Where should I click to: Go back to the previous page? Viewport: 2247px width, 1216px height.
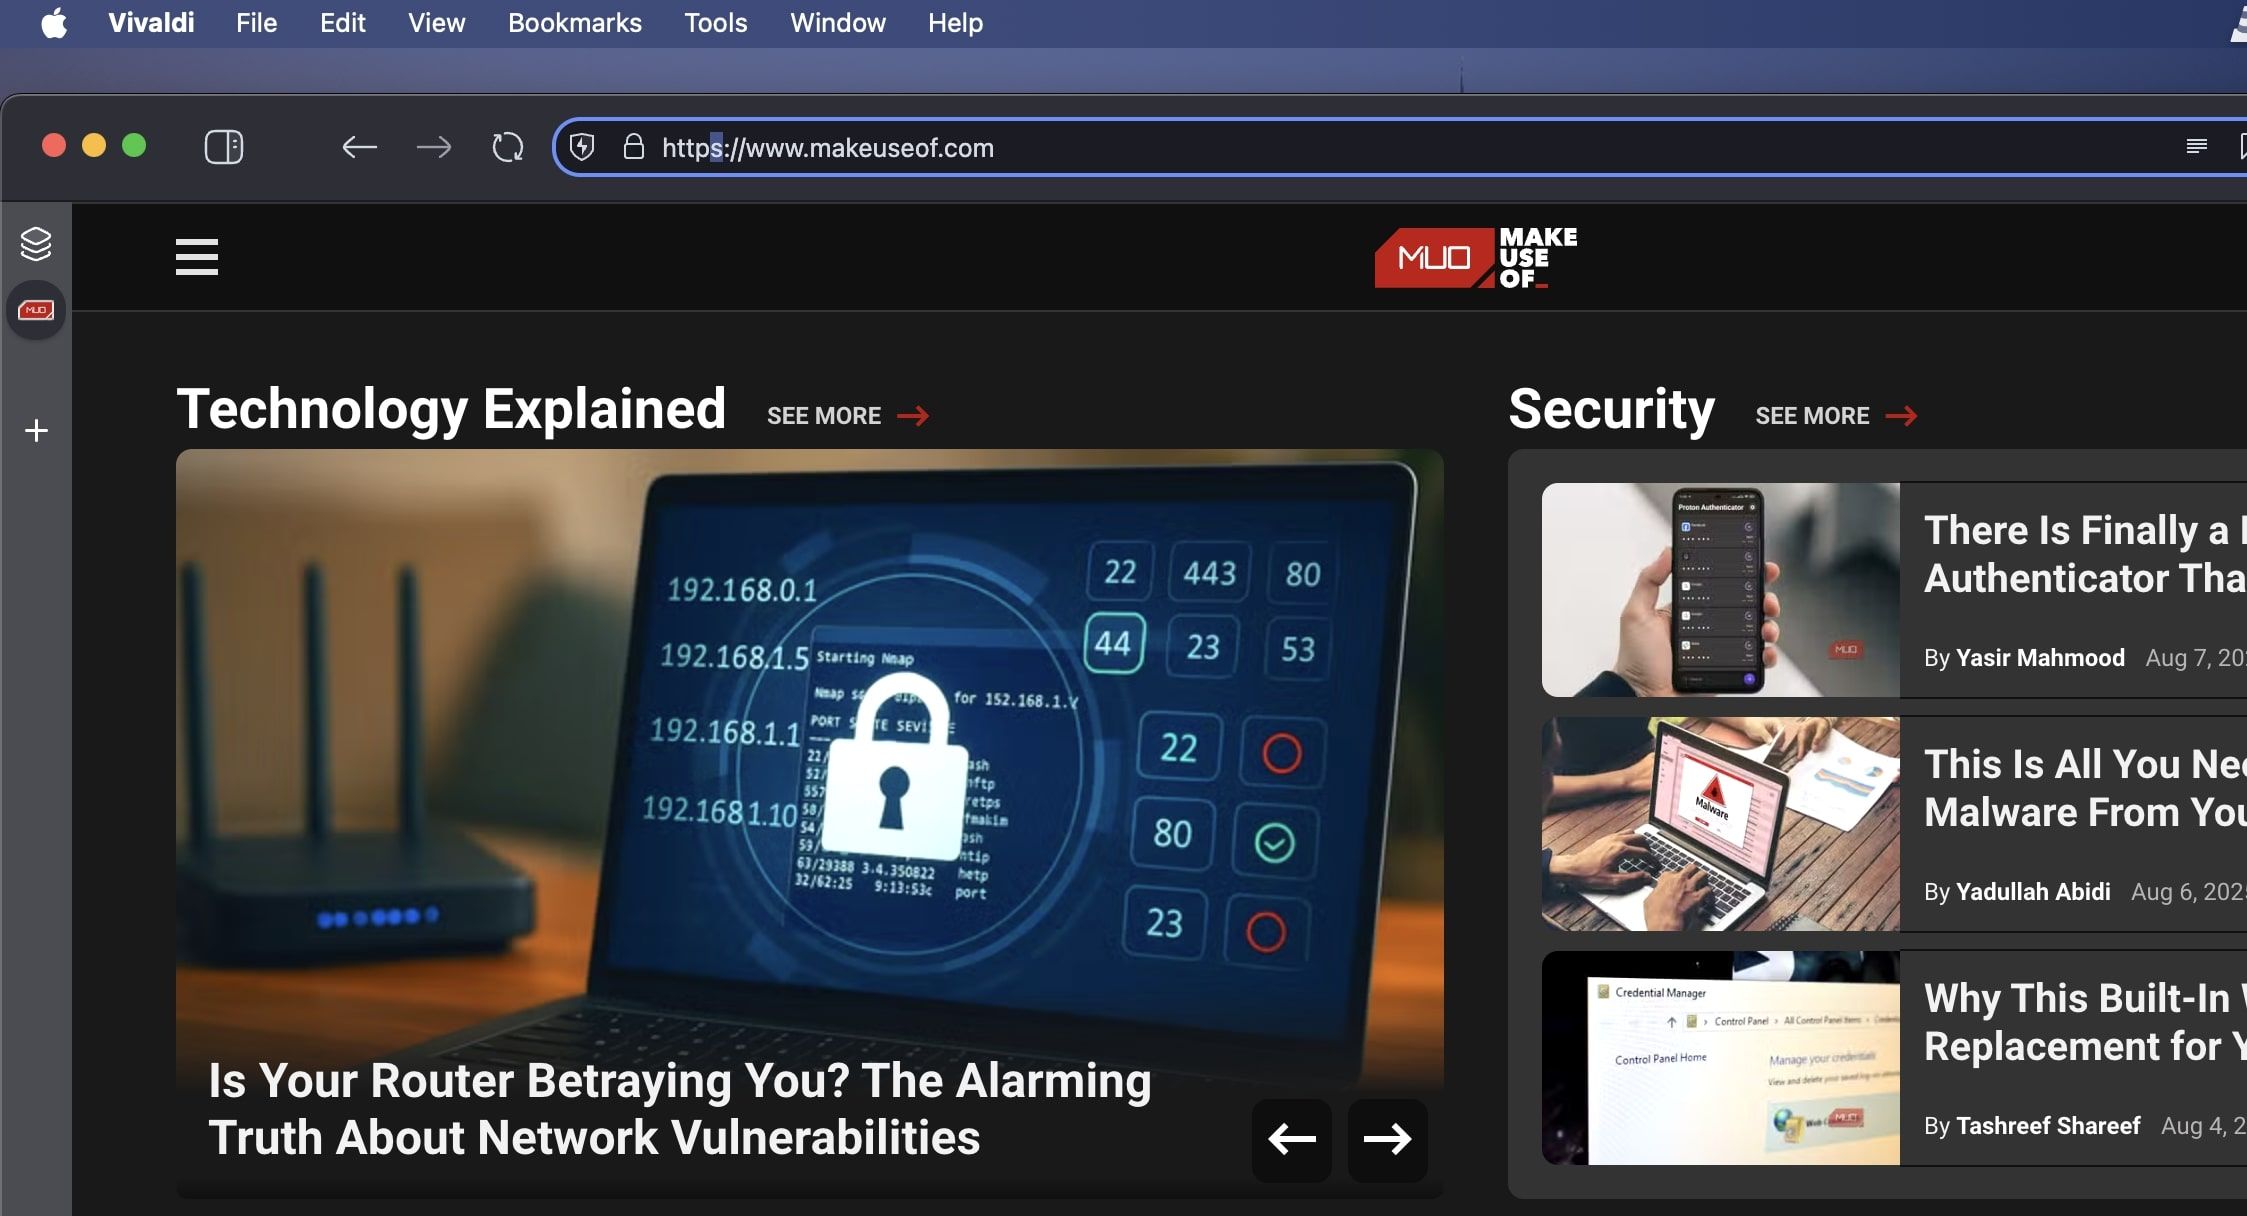[x=359, y=148]
